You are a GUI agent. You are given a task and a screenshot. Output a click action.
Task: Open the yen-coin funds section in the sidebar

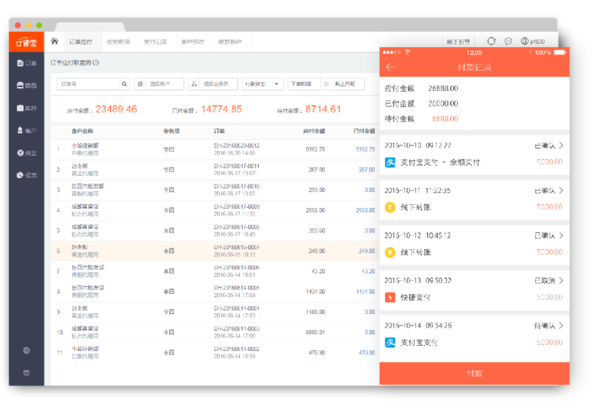[x=27, y=153]
